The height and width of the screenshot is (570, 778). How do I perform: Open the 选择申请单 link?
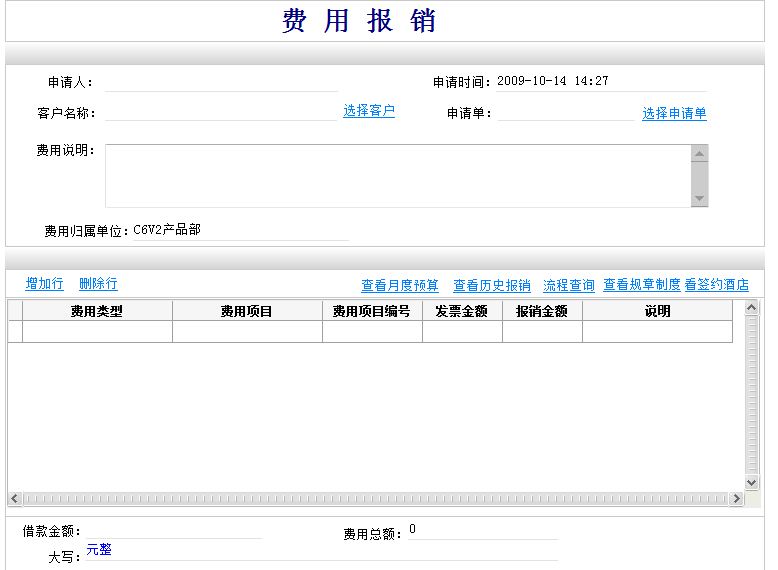[674, 114]
